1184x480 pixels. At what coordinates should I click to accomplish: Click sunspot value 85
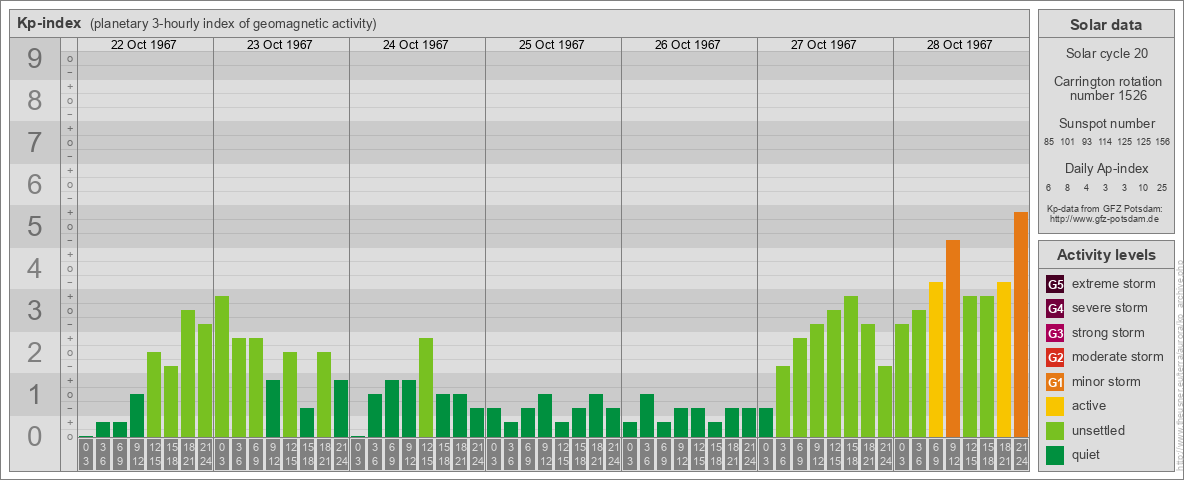point(1049,142)
